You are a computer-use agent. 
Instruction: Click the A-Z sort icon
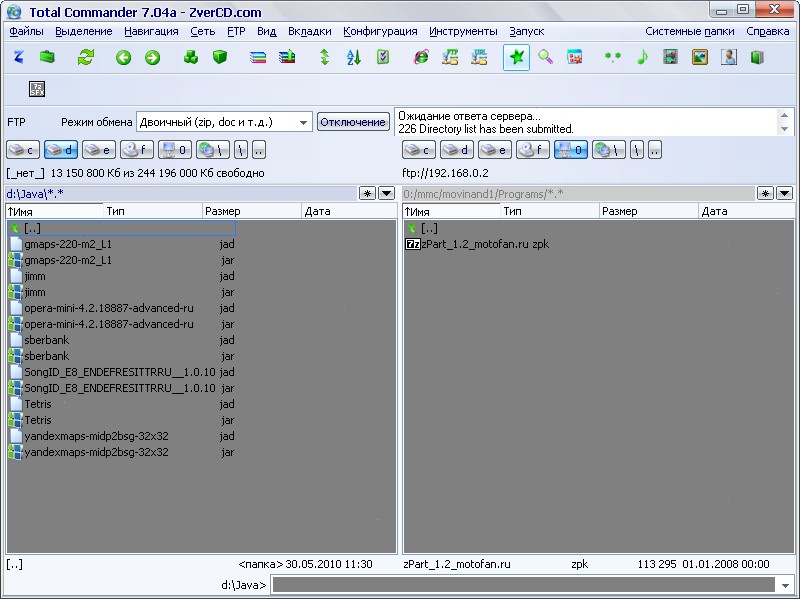click(x=354, y=57)
